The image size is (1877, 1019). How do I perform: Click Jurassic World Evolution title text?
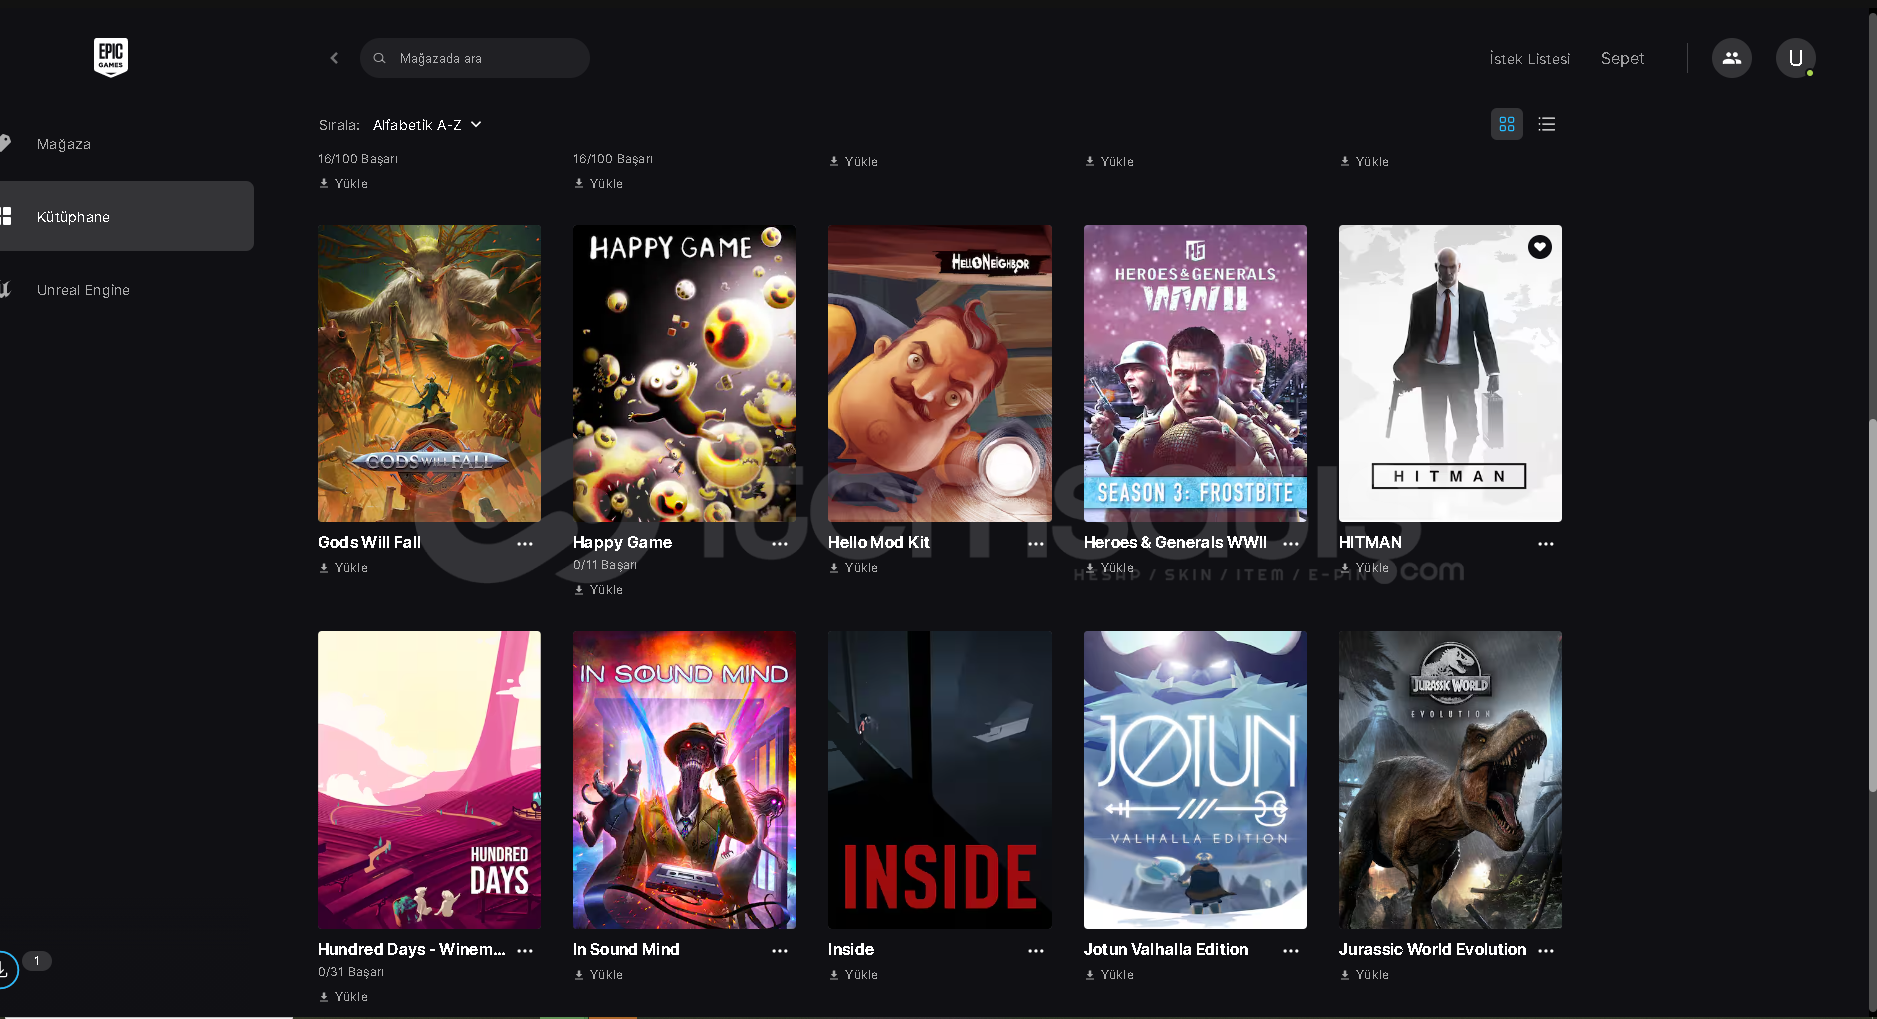[1432, 949]
